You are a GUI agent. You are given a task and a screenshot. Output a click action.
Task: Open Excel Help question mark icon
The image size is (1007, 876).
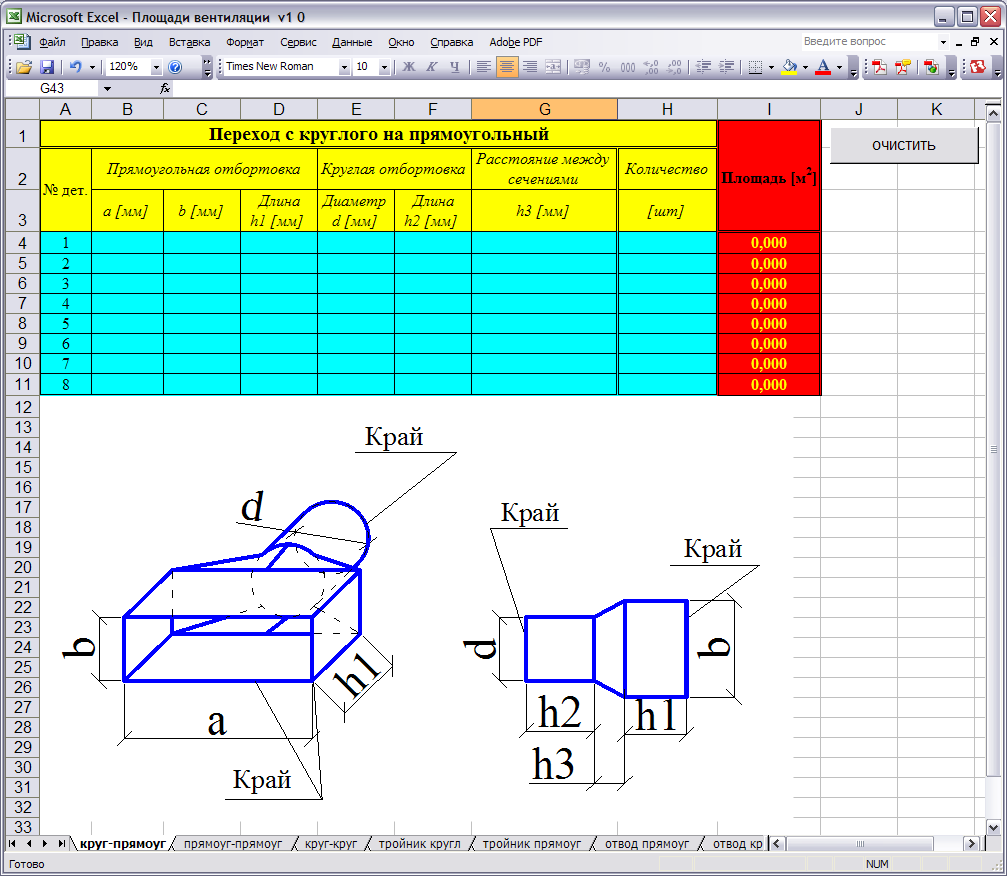pyautogui.click(x=175, y=67)
